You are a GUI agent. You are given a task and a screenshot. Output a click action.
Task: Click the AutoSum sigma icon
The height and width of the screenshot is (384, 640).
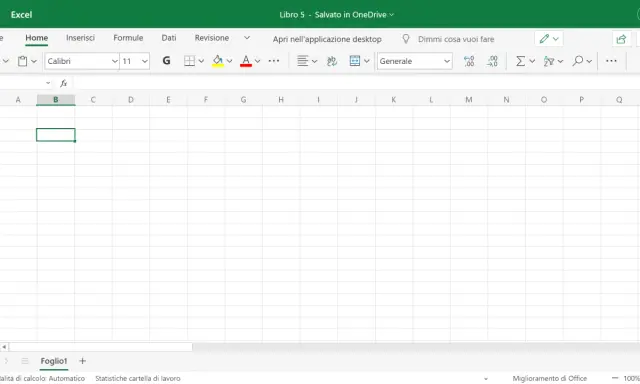tap(520, 61)
